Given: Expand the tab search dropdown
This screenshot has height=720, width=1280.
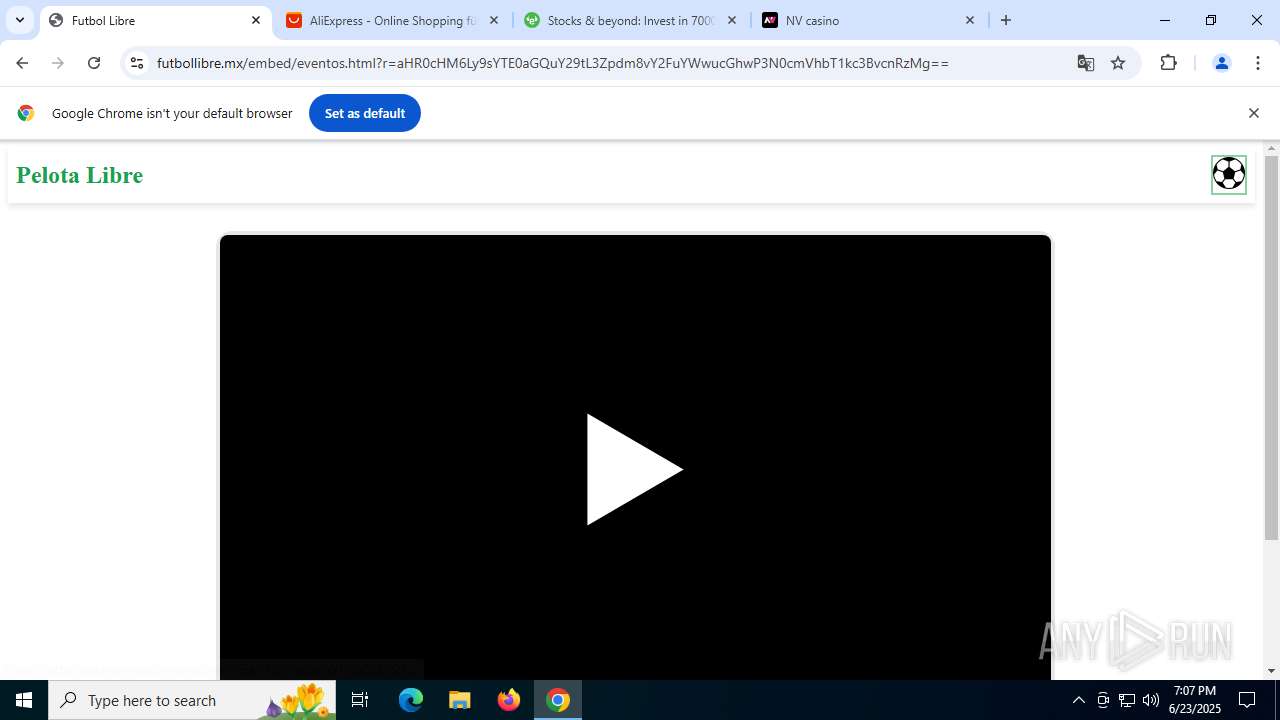Looking at the screenshot, I should [19, 20].
